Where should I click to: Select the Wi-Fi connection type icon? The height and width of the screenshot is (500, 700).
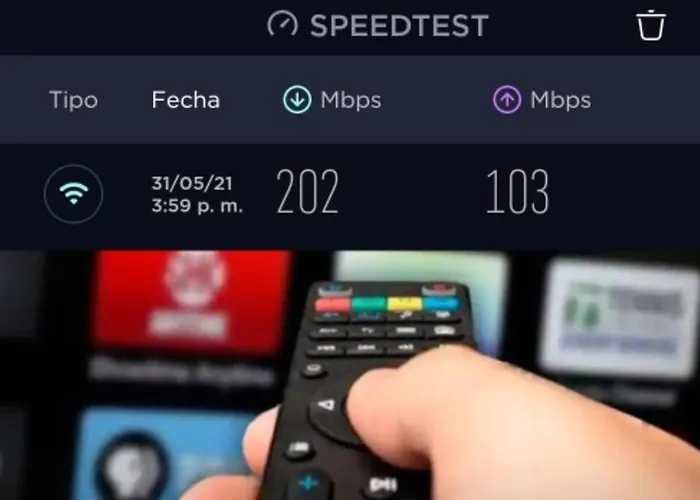coord(74,194)
